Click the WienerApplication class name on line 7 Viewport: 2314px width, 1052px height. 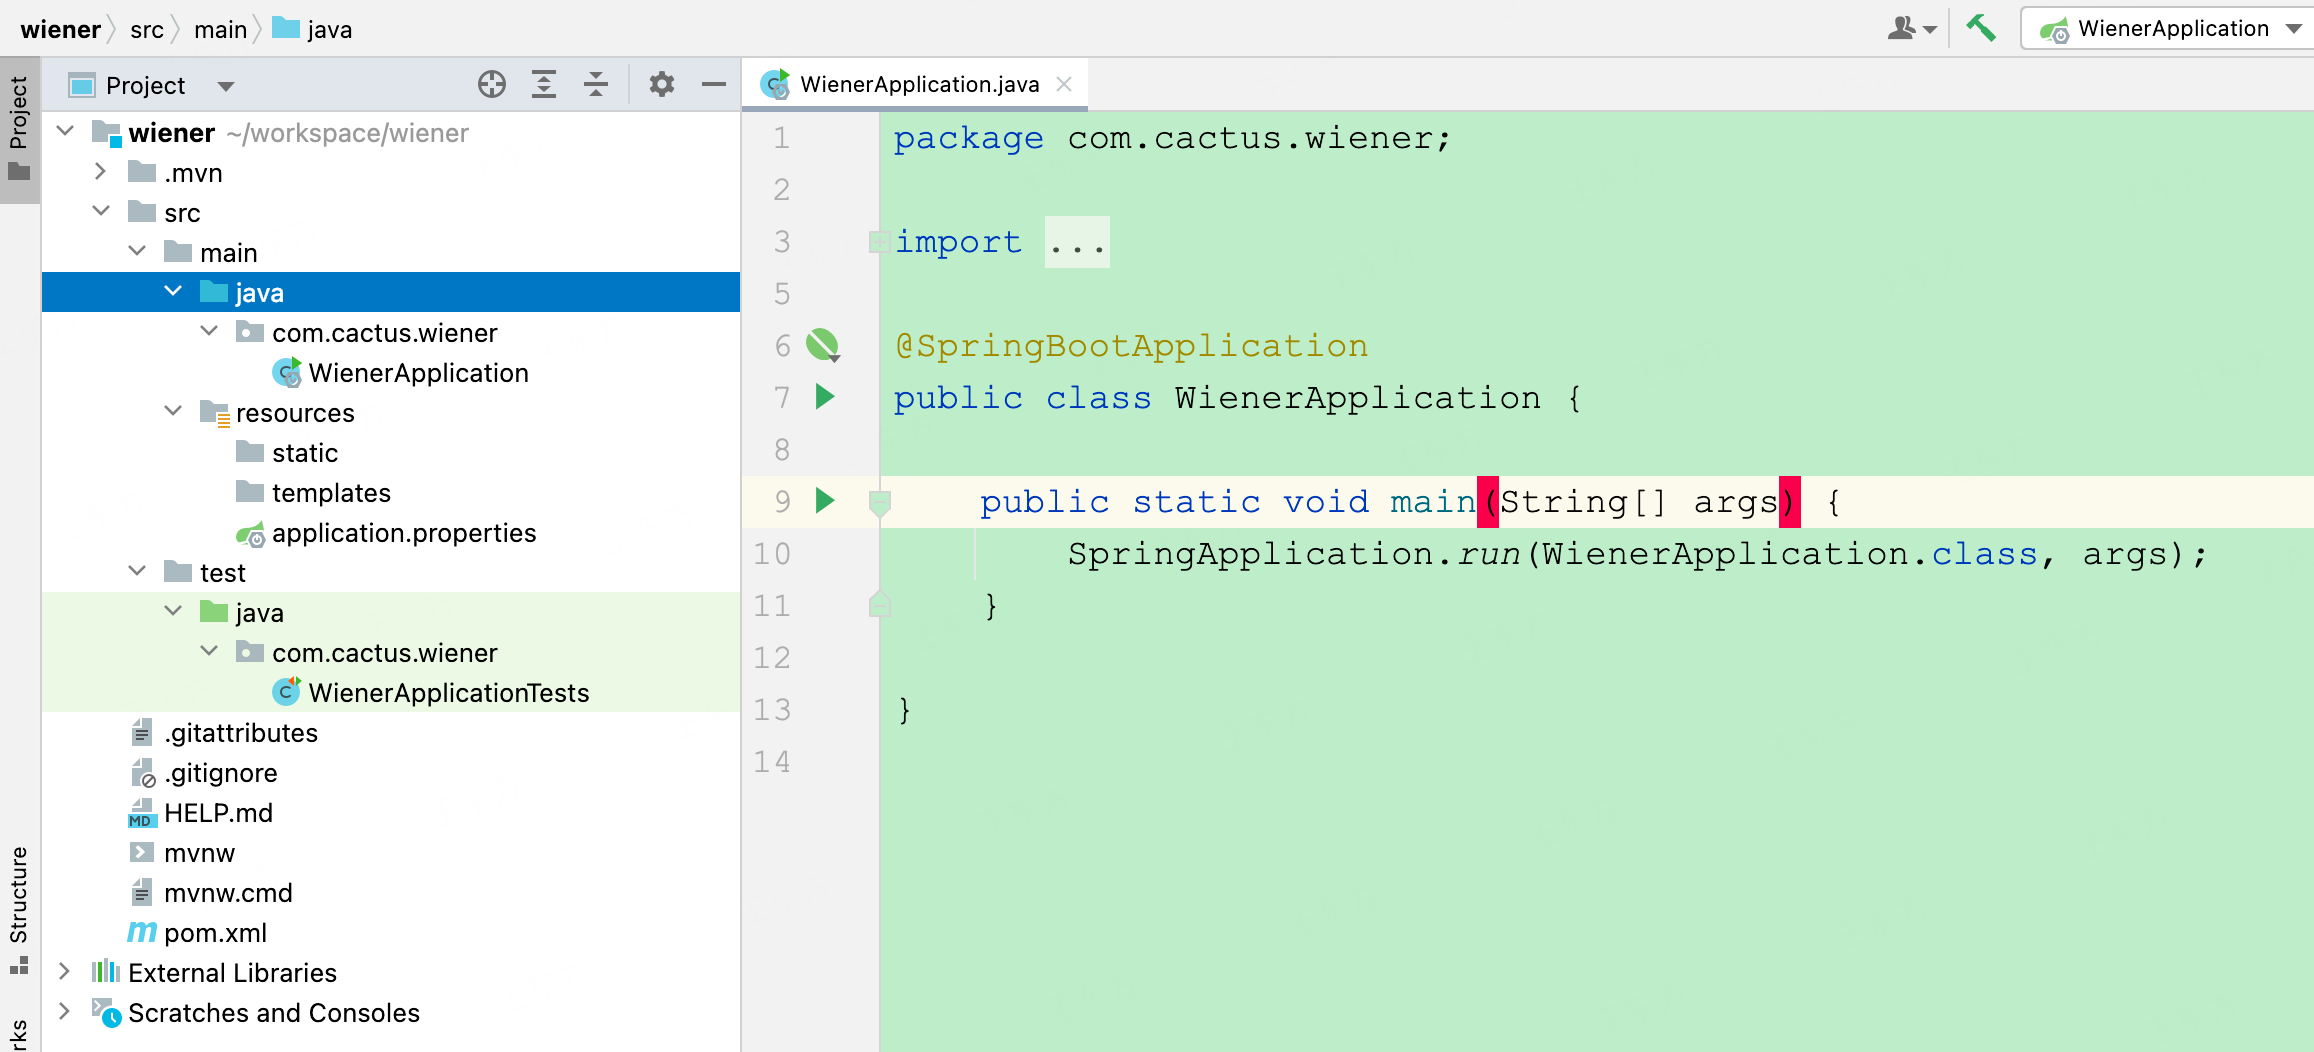[x=1357, y=398]
